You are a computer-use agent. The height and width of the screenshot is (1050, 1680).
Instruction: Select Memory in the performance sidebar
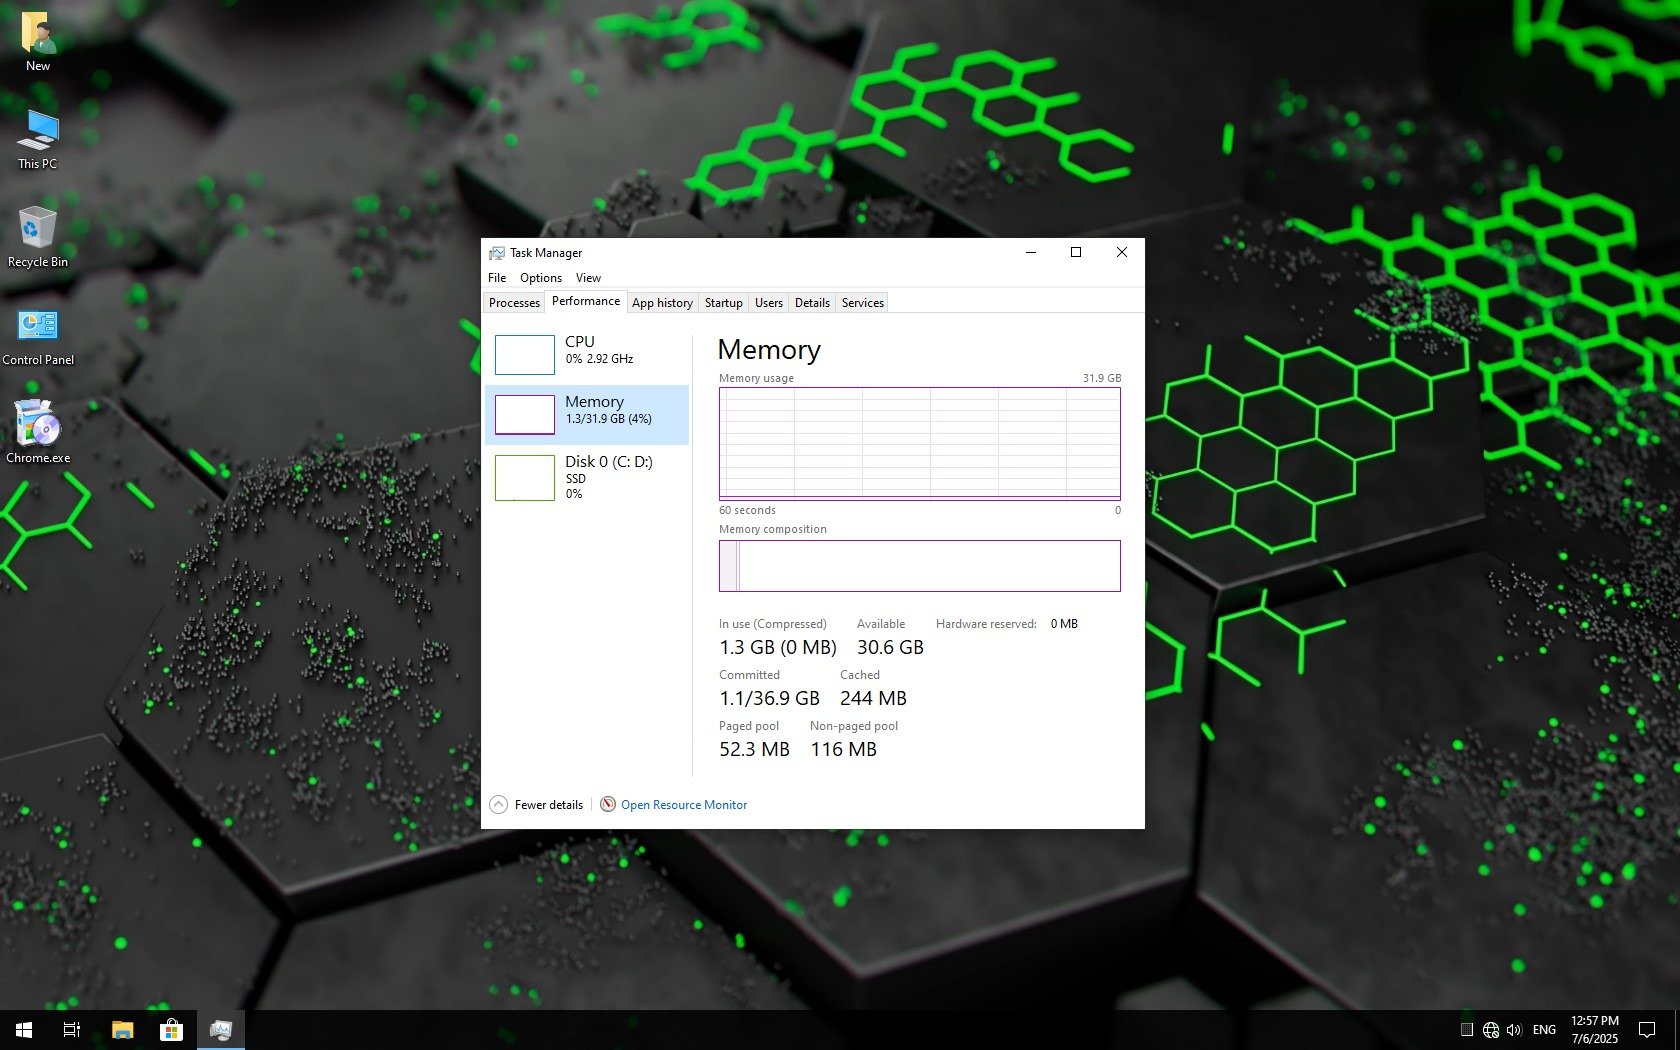587,414
